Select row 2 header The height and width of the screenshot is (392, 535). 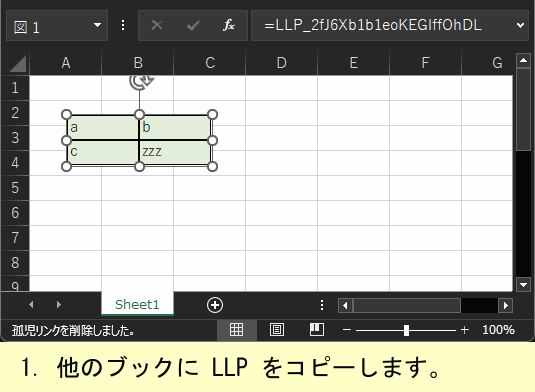coord(15,113)
